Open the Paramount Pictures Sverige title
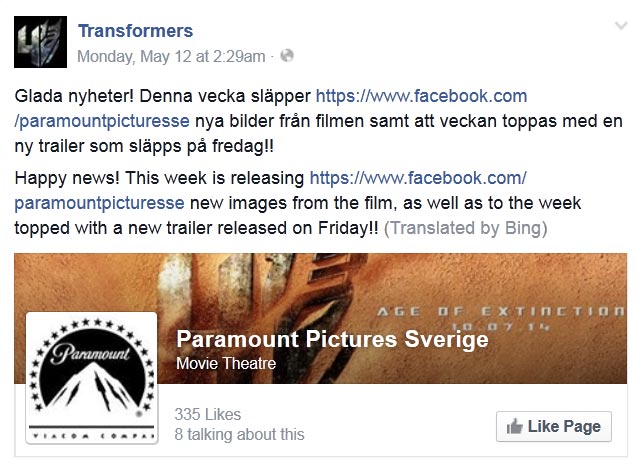This screenshot has height=469, width=642. point(331,339)
